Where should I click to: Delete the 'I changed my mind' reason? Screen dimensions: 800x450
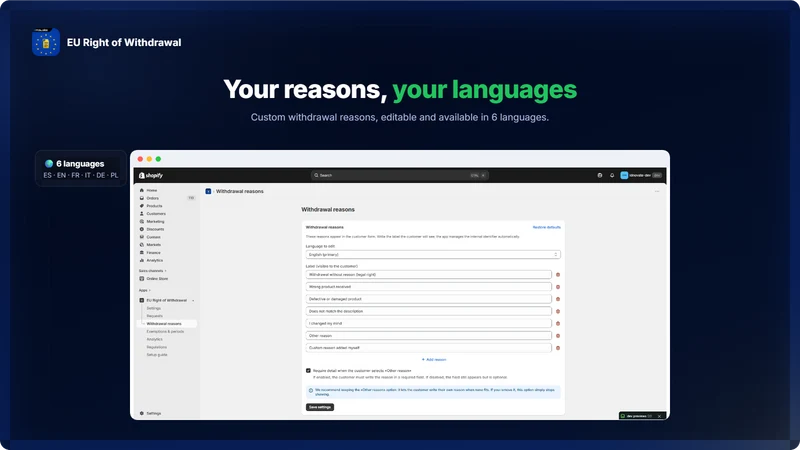pyautogui.click(x=558, y=323)
